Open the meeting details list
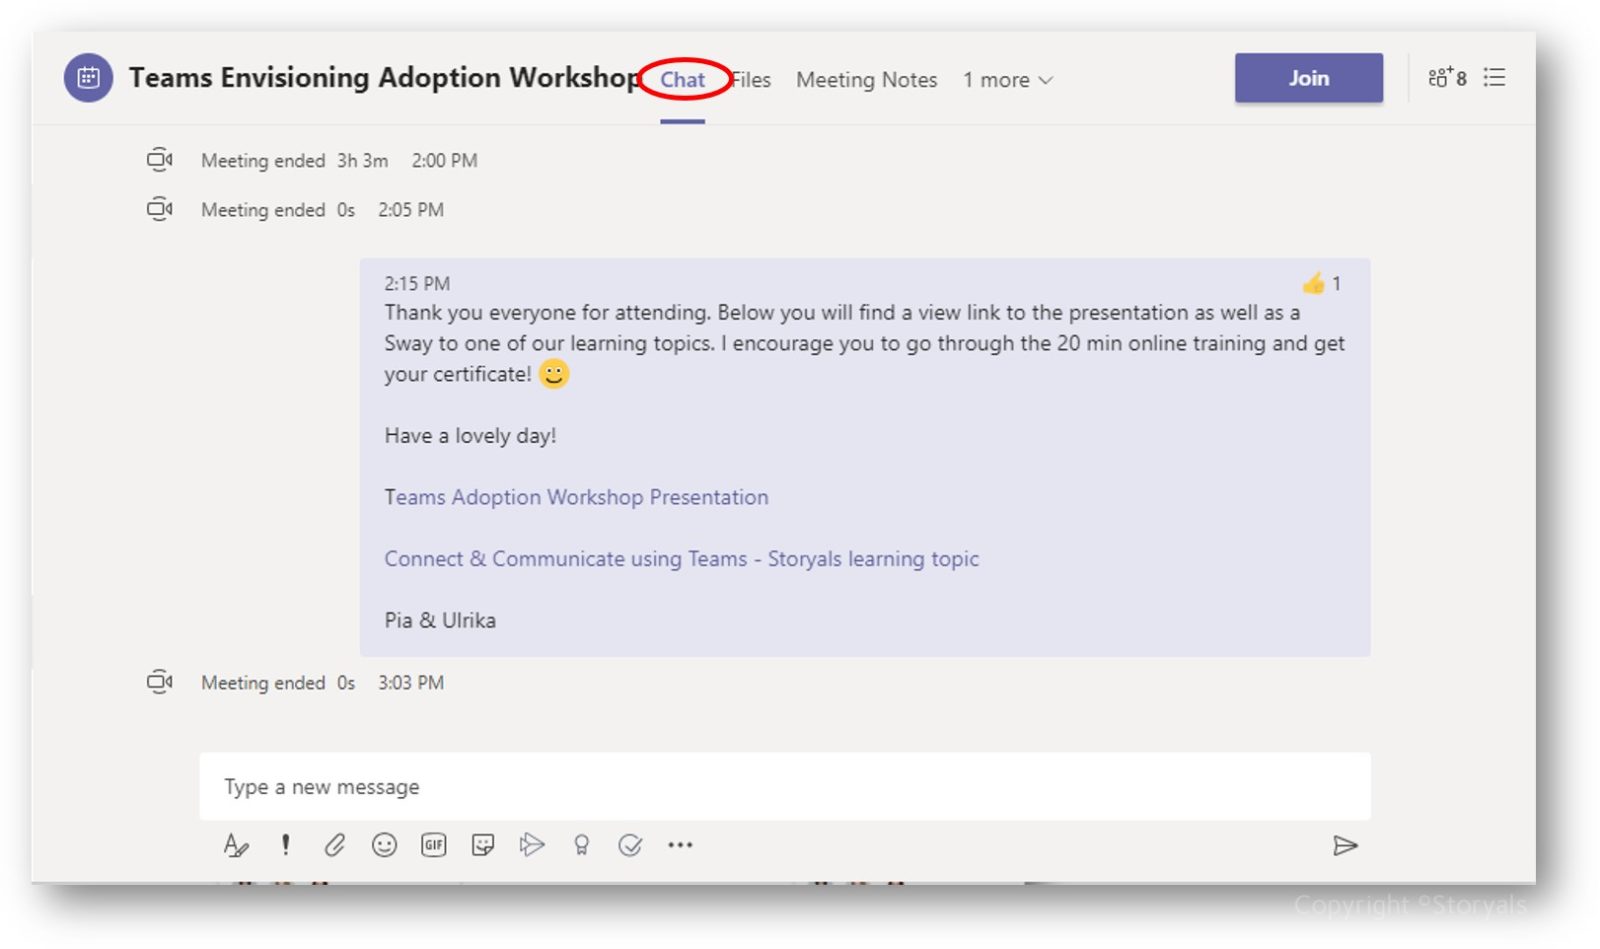Image resolution: width=1600 pixels, height=949 pixels. [x=1494, y=78]
